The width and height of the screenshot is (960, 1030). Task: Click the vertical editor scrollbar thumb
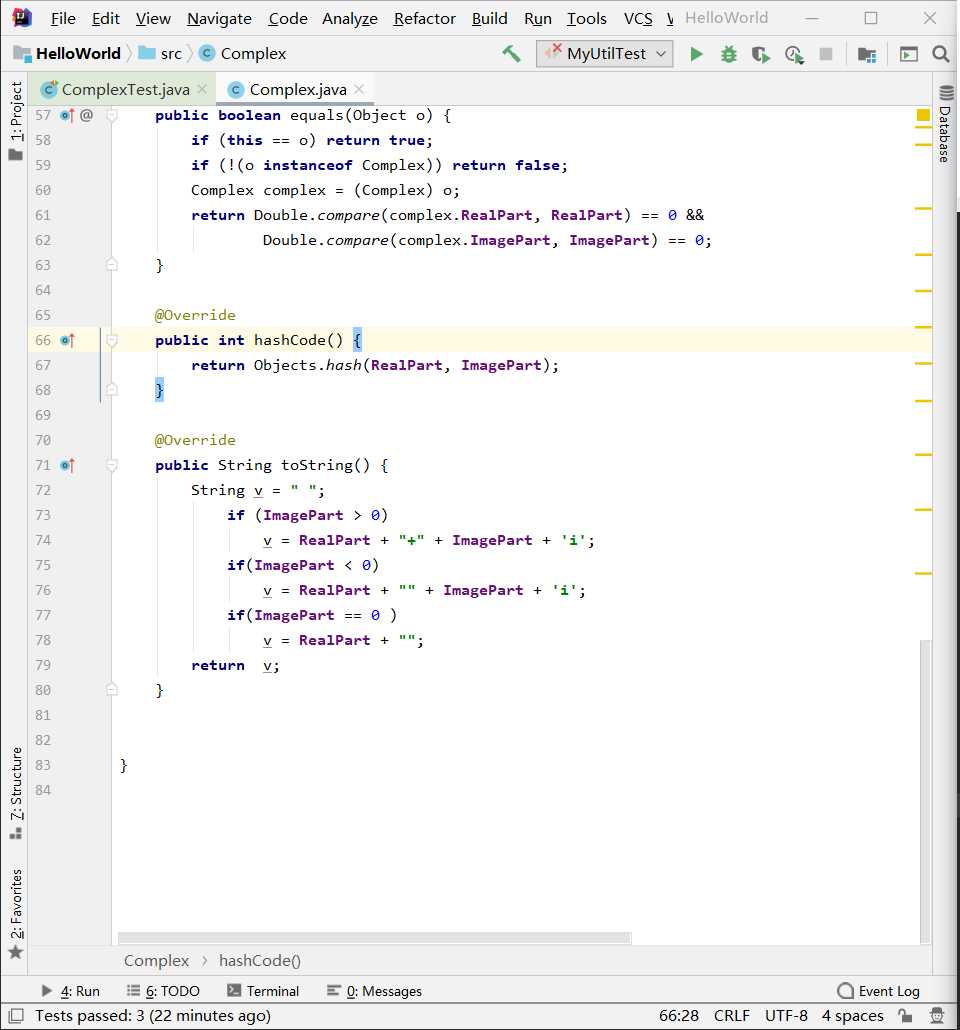click(x=925, y=792)
